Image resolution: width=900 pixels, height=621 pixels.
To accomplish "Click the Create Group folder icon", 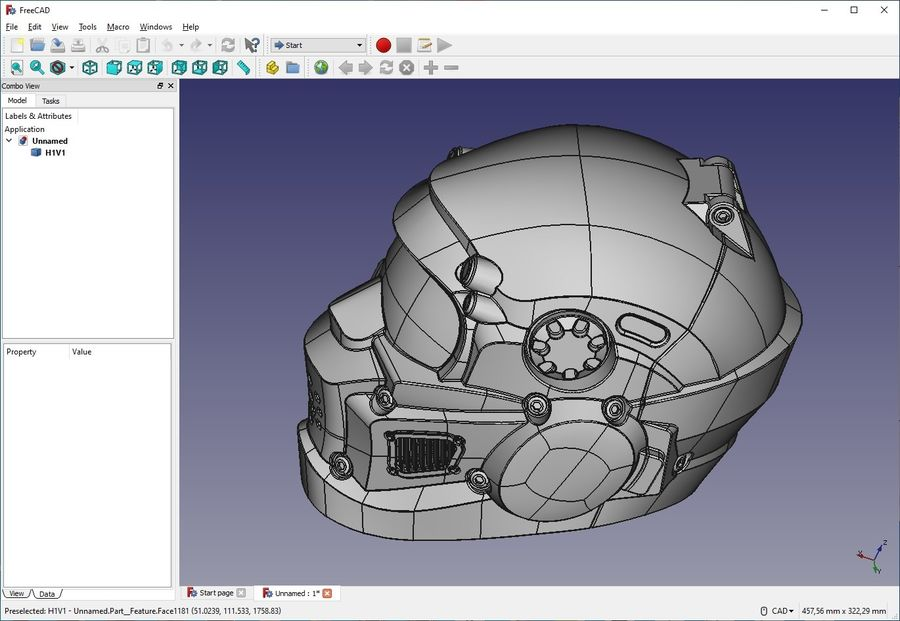I will 293,67.
